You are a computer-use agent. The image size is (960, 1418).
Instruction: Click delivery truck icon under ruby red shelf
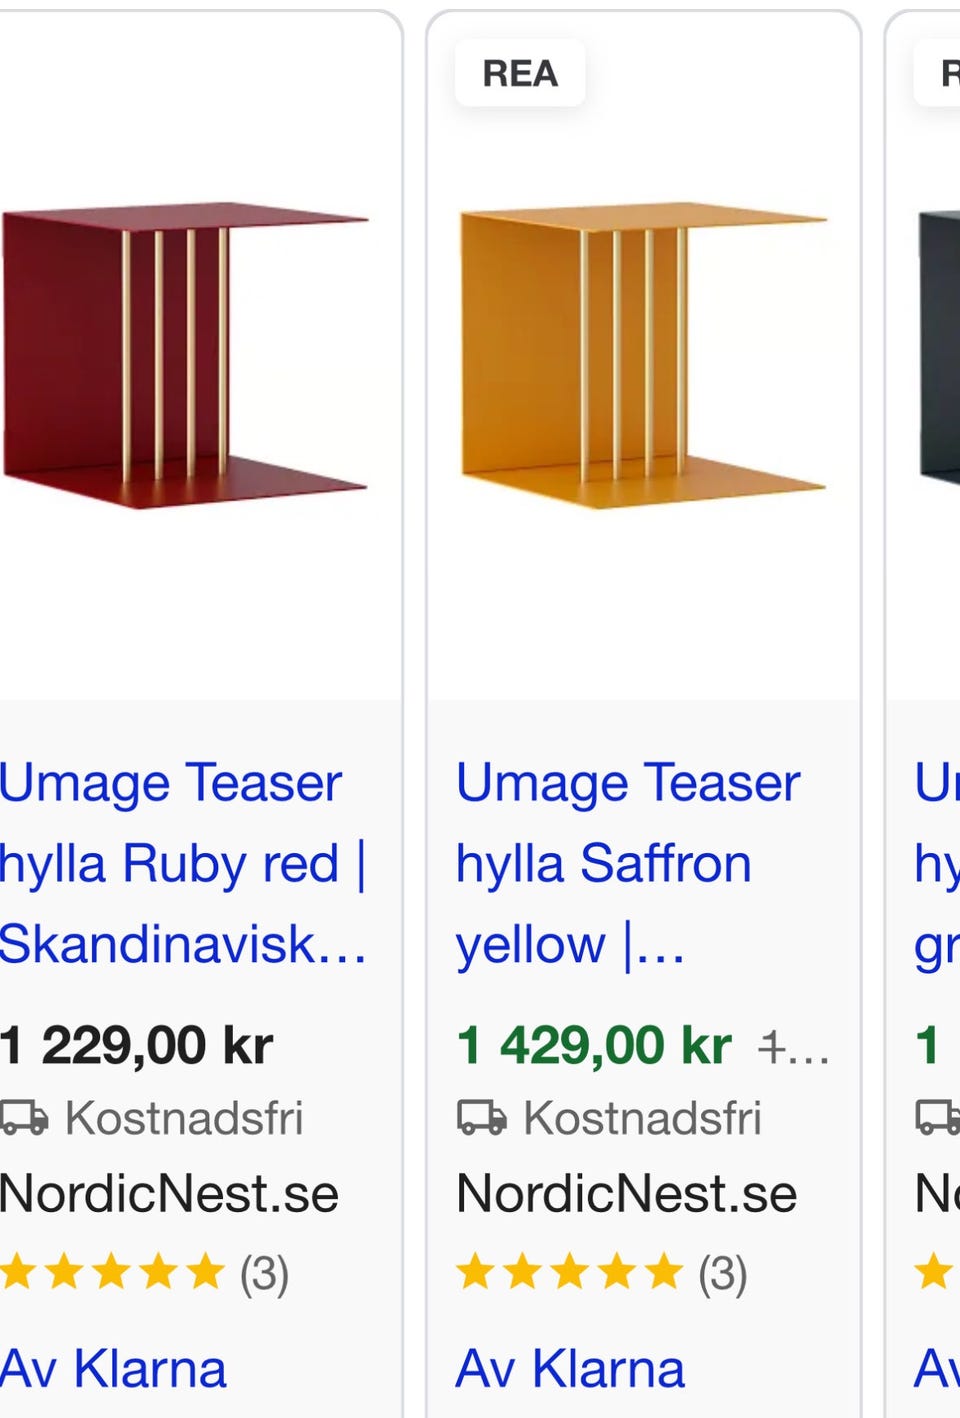(x=23, y=1118)
